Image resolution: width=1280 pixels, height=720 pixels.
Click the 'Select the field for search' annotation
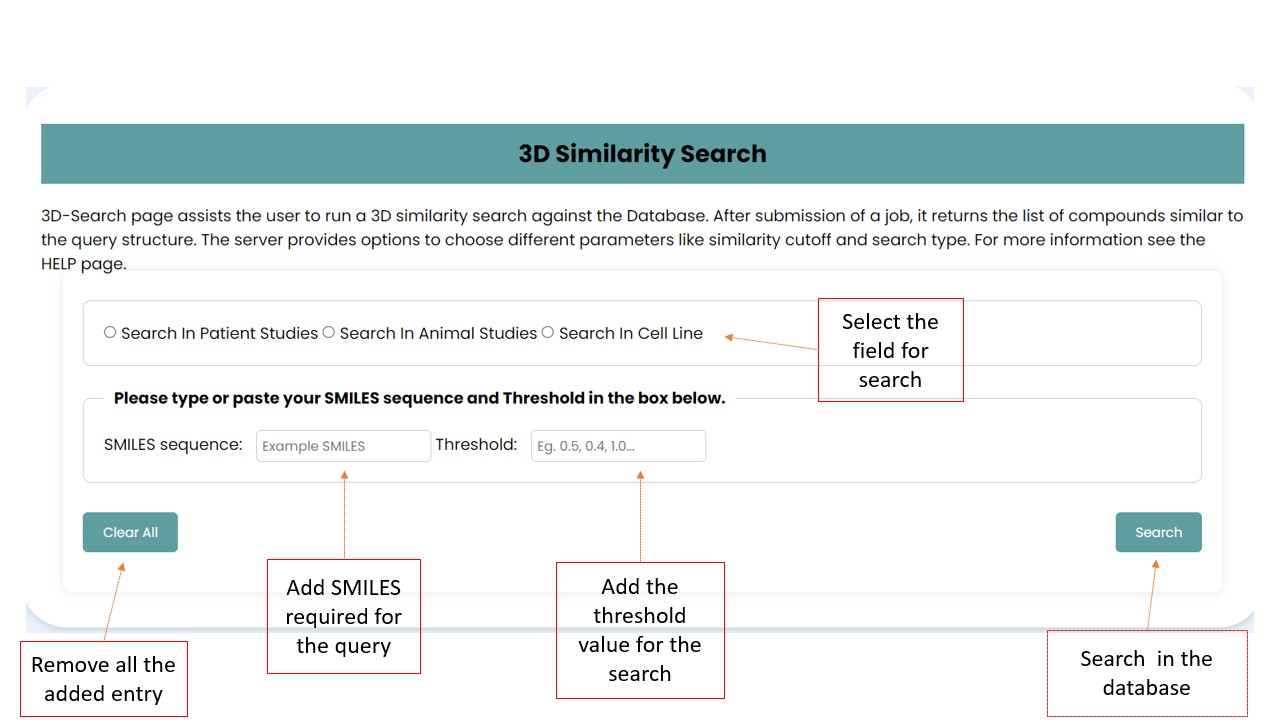click(x=890, y=350)
